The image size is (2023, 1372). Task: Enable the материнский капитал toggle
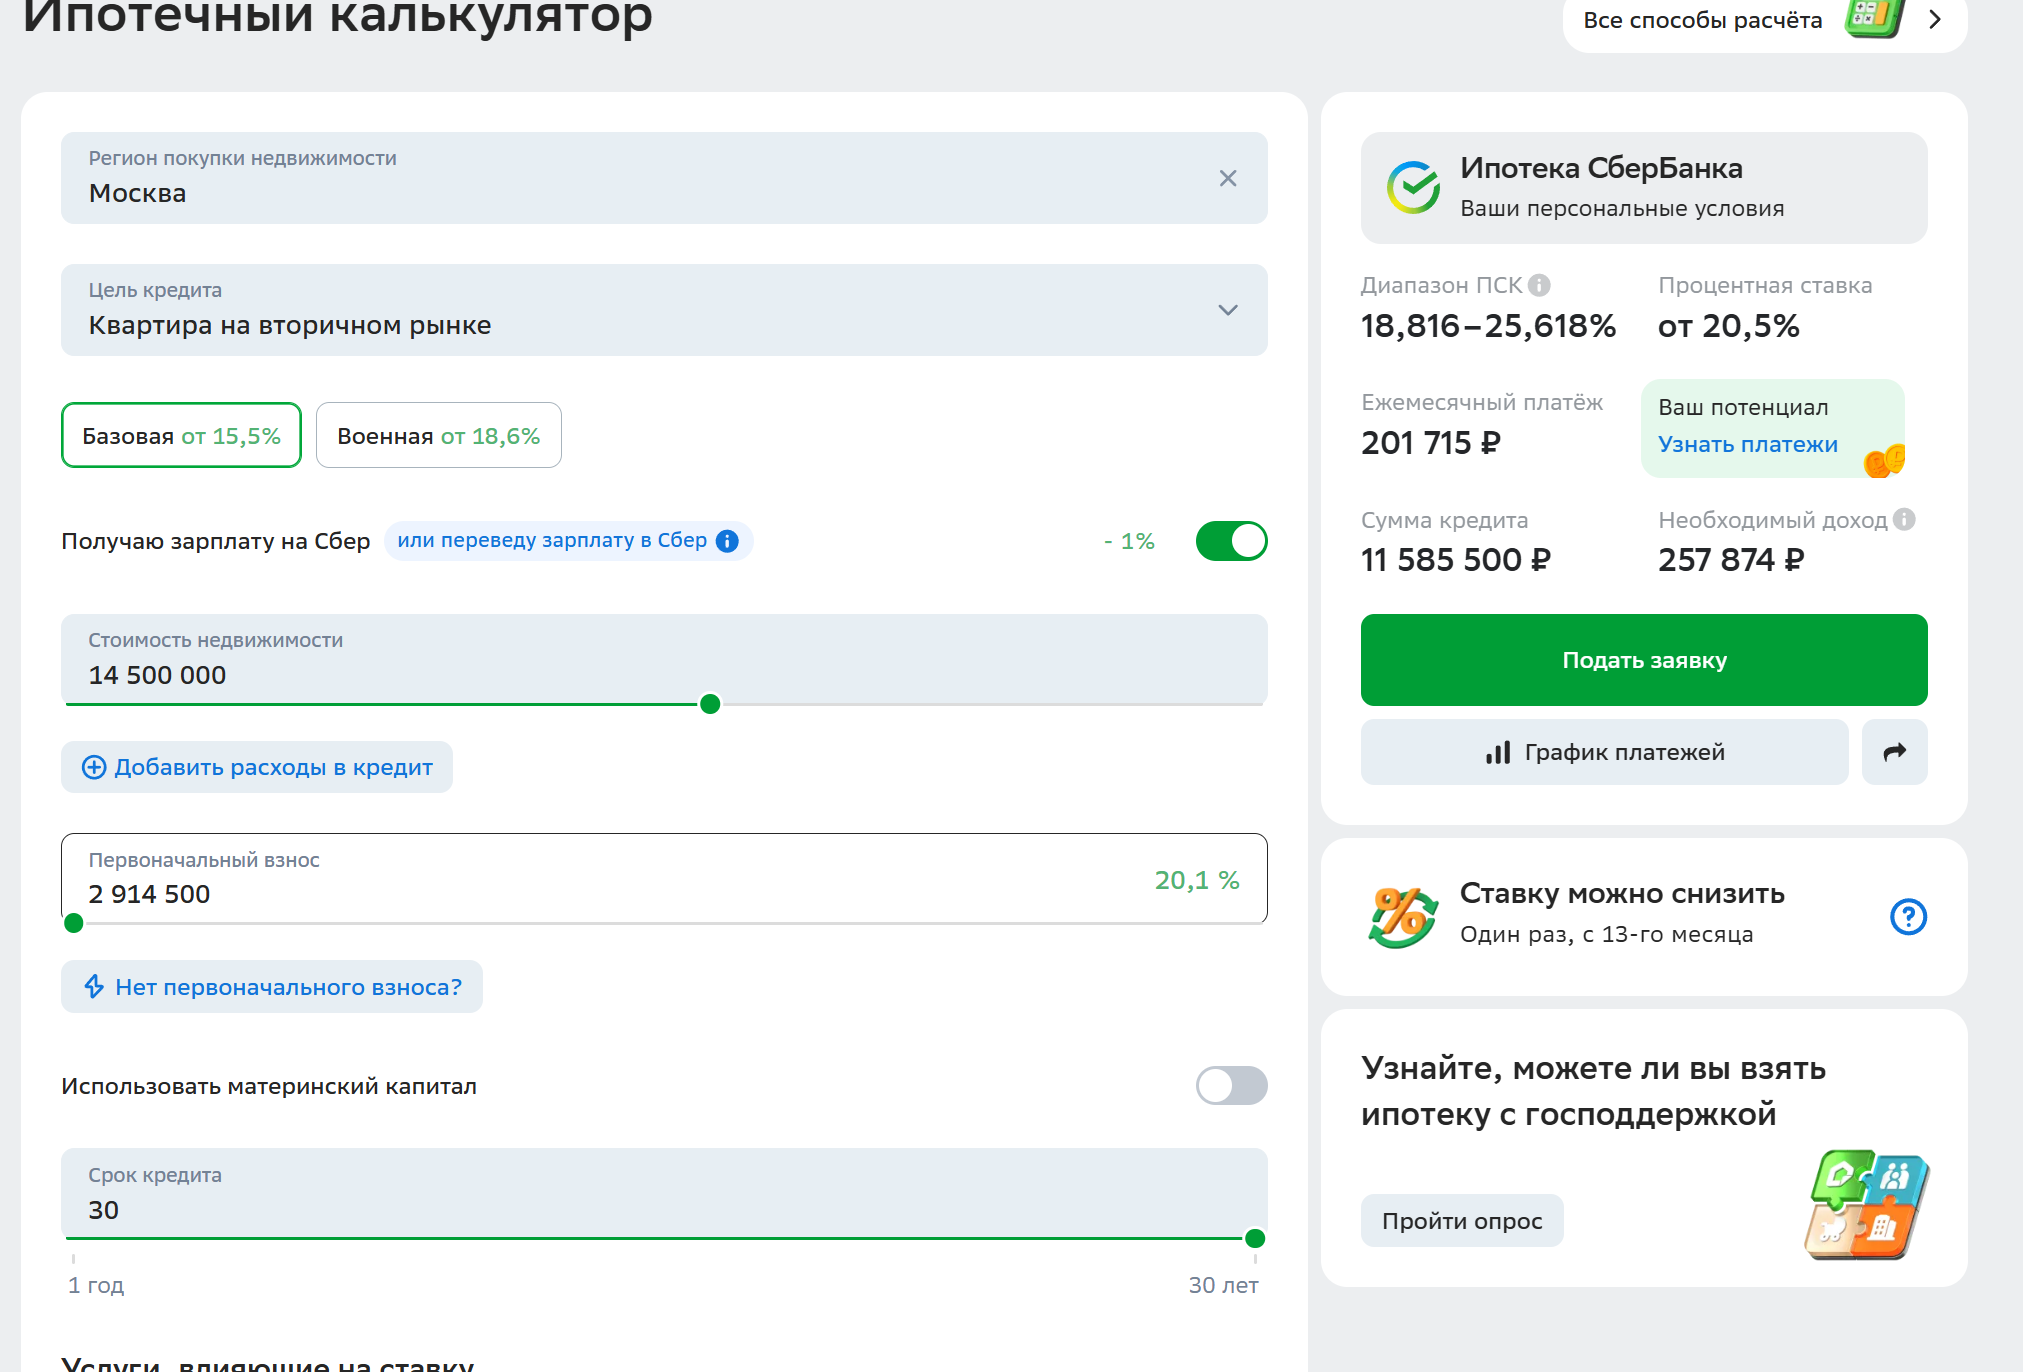[1231, 1085]
